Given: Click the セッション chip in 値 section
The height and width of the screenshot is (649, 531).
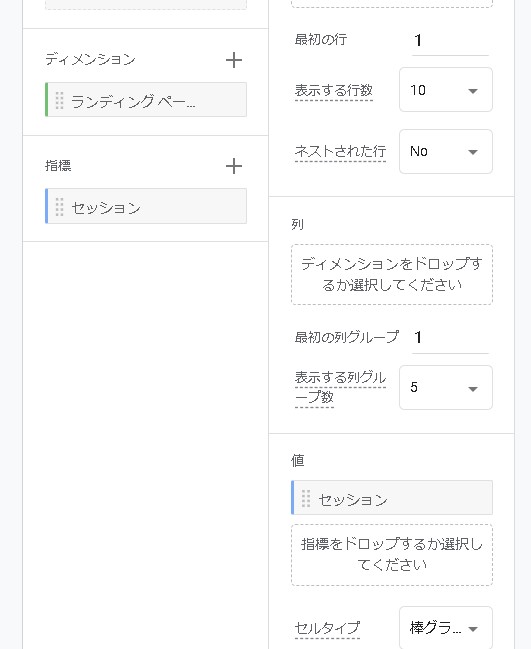Looking at the screenshot, I should coord(392,498).
